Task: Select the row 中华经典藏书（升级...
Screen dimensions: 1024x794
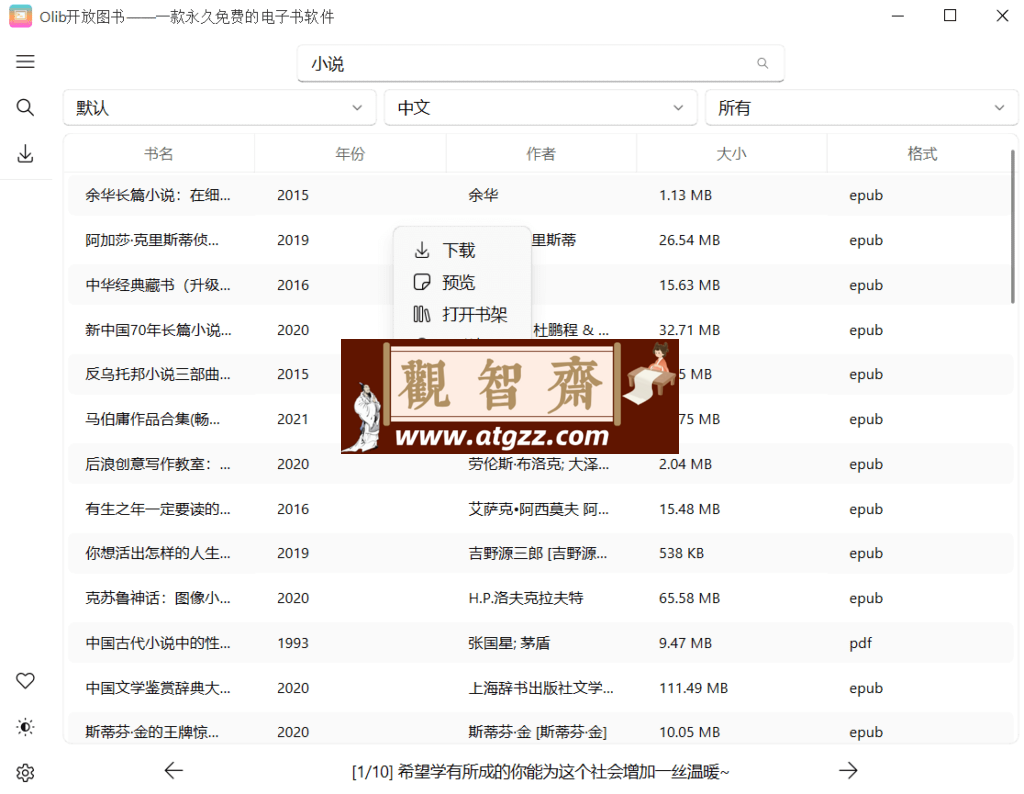Action: tap(540, 285)
